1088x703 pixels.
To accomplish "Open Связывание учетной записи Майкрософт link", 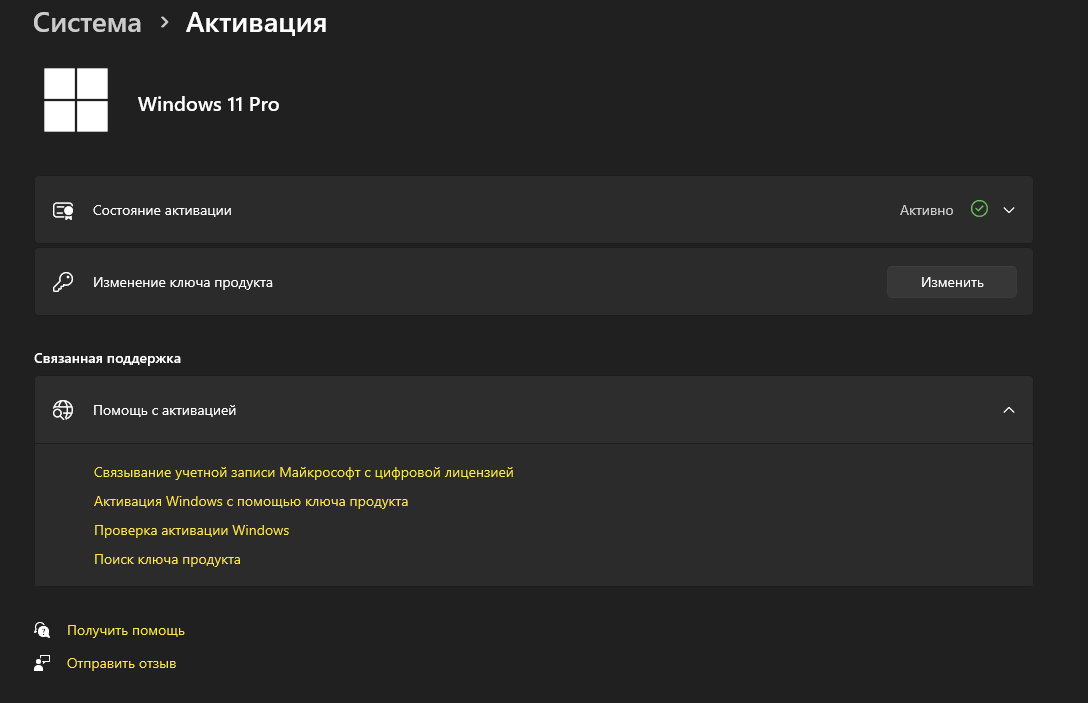I will [303, 472].
